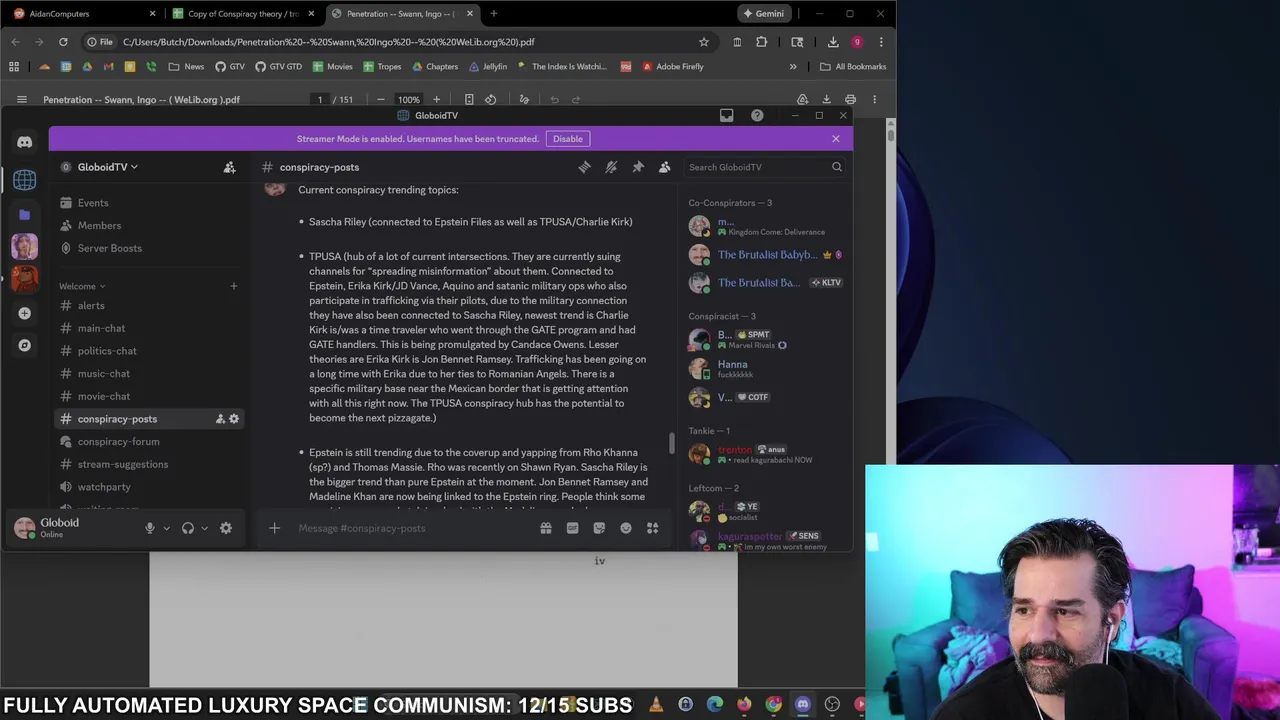Expand GloboidTV server dropdown menu
The width and height of the screenshot is (1280, 720).
[108, 167]
